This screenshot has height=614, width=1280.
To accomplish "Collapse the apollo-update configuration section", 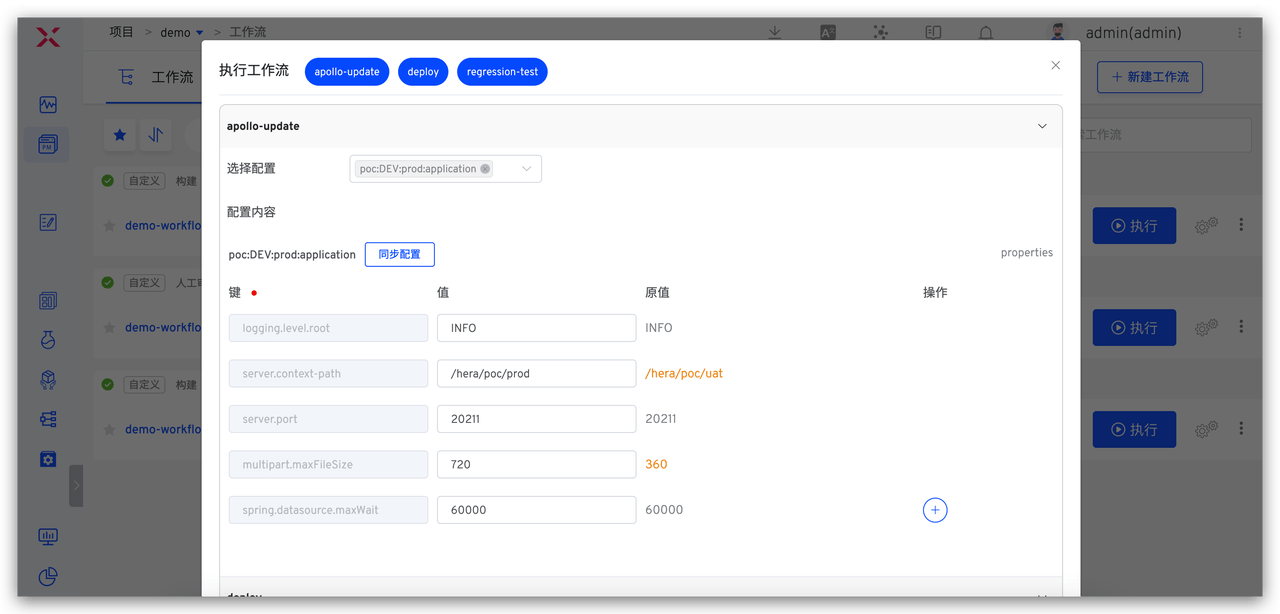I will point(1041,126).
